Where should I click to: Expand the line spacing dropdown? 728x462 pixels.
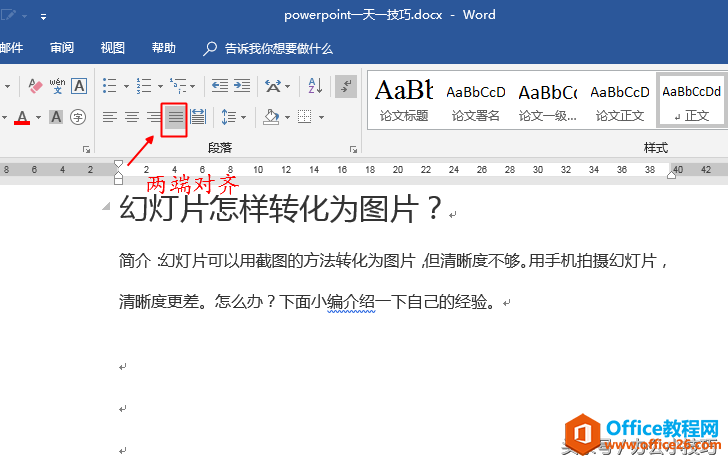point(242,118)
